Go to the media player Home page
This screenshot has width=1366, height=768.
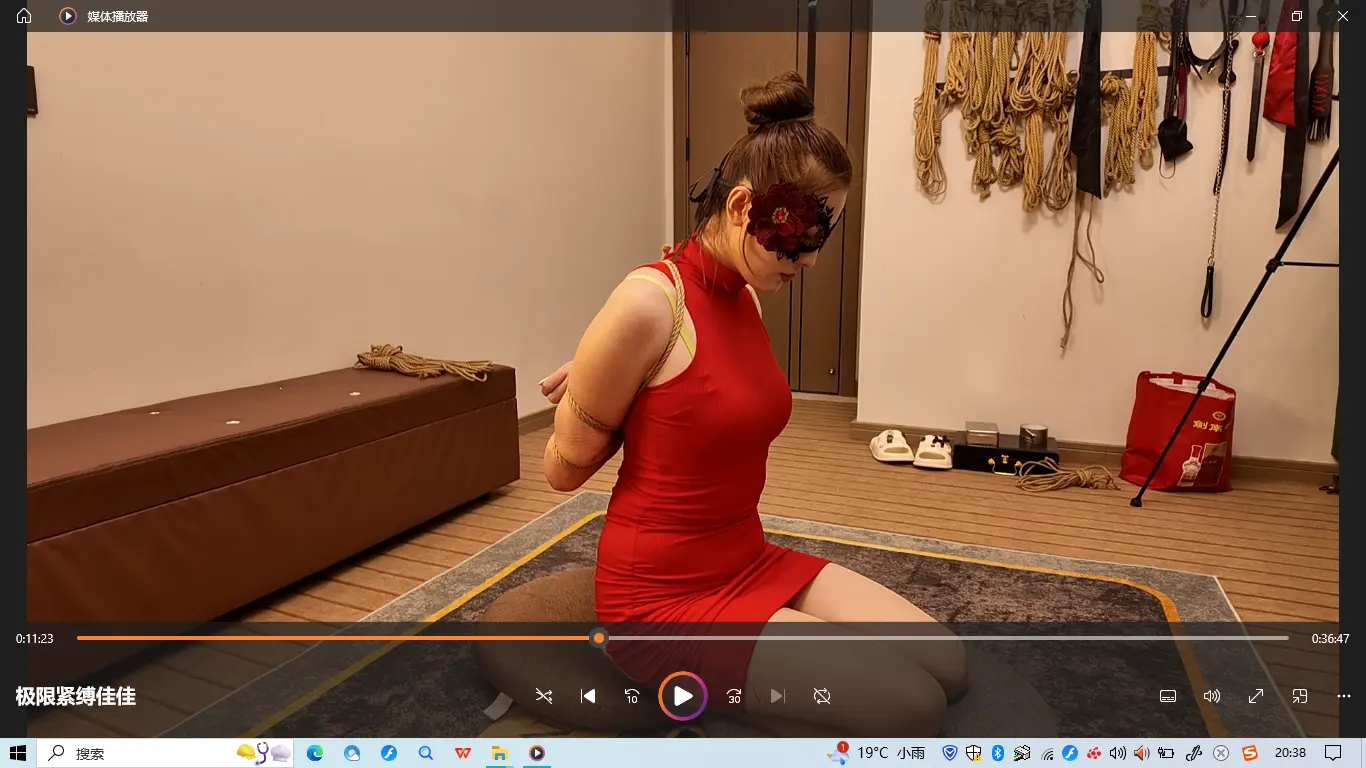[x=24, y=16]
